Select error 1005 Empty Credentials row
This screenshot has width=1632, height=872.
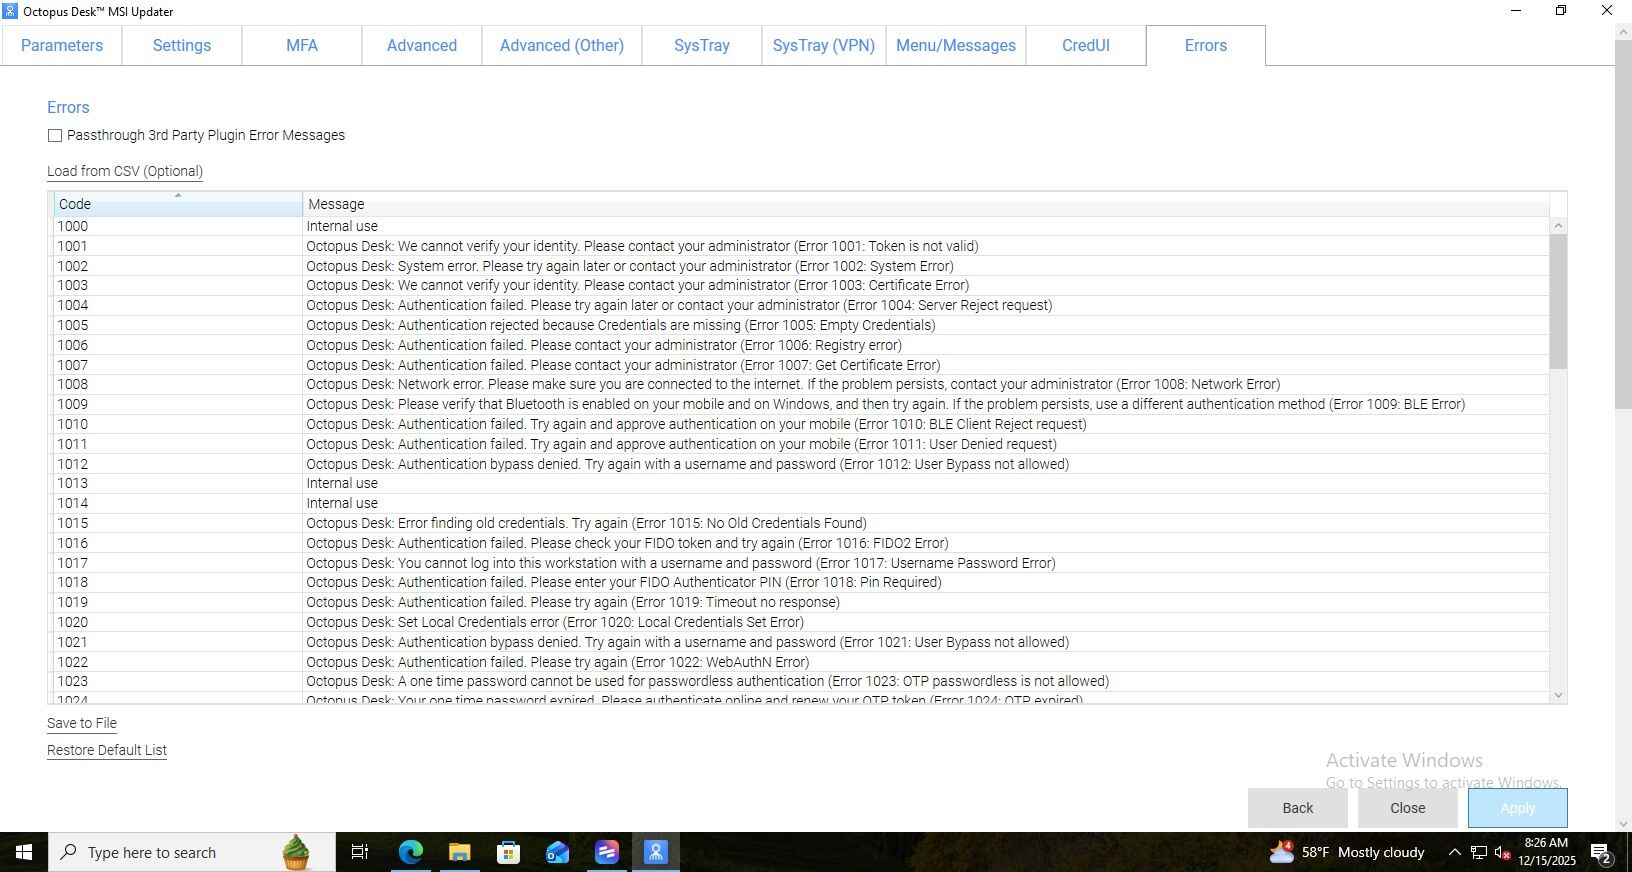(801, 325)
